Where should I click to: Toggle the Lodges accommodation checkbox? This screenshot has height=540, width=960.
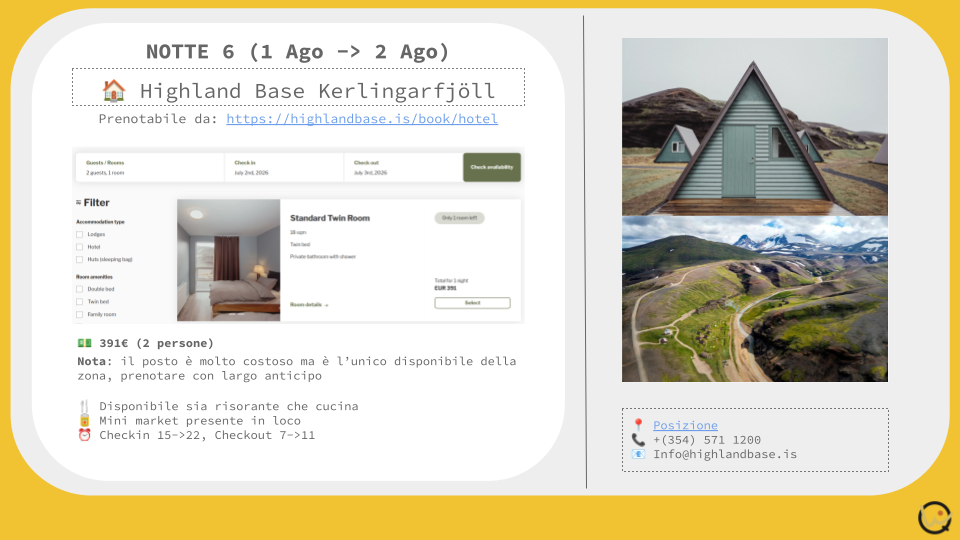tap(80, 234)
